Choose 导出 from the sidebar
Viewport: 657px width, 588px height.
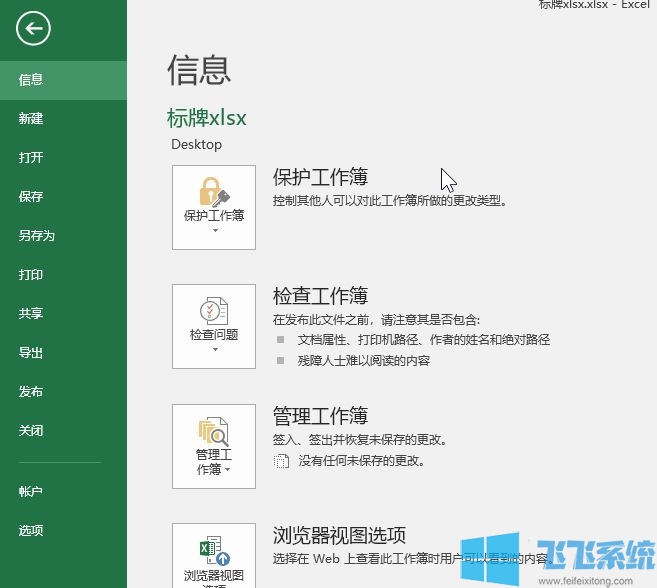pyautogui.click(x=31, y=353)
